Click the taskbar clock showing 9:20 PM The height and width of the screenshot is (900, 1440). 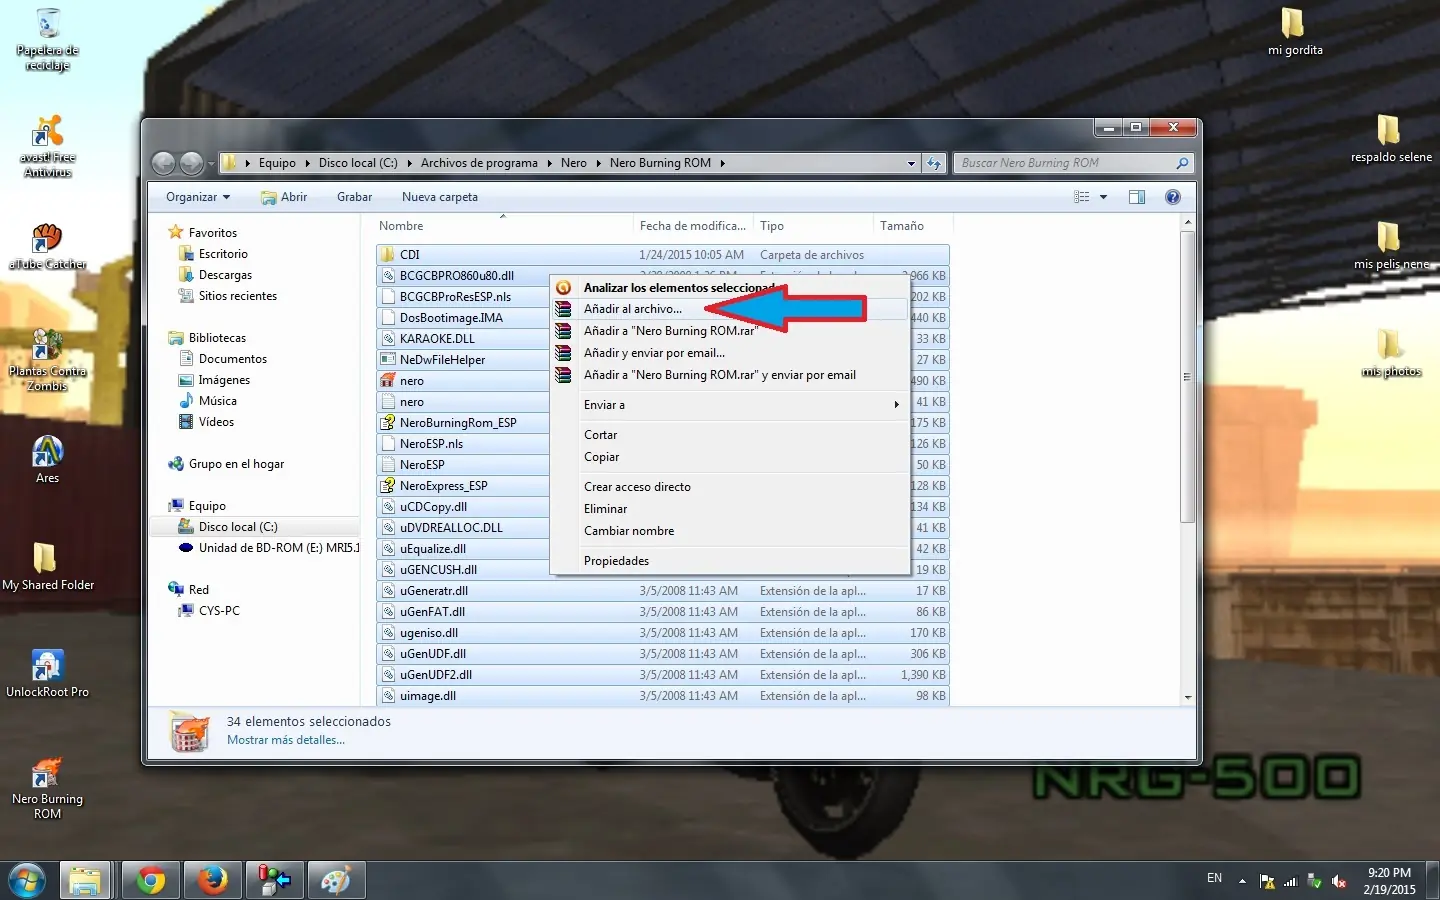pos(1390,881)
